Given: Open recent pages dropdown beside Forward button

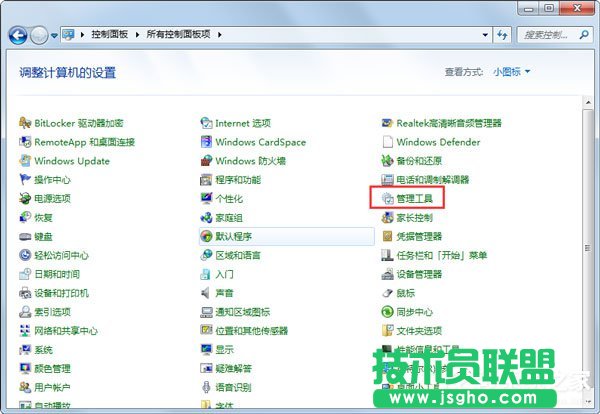Looking at the screenshot, I should 54,36.
